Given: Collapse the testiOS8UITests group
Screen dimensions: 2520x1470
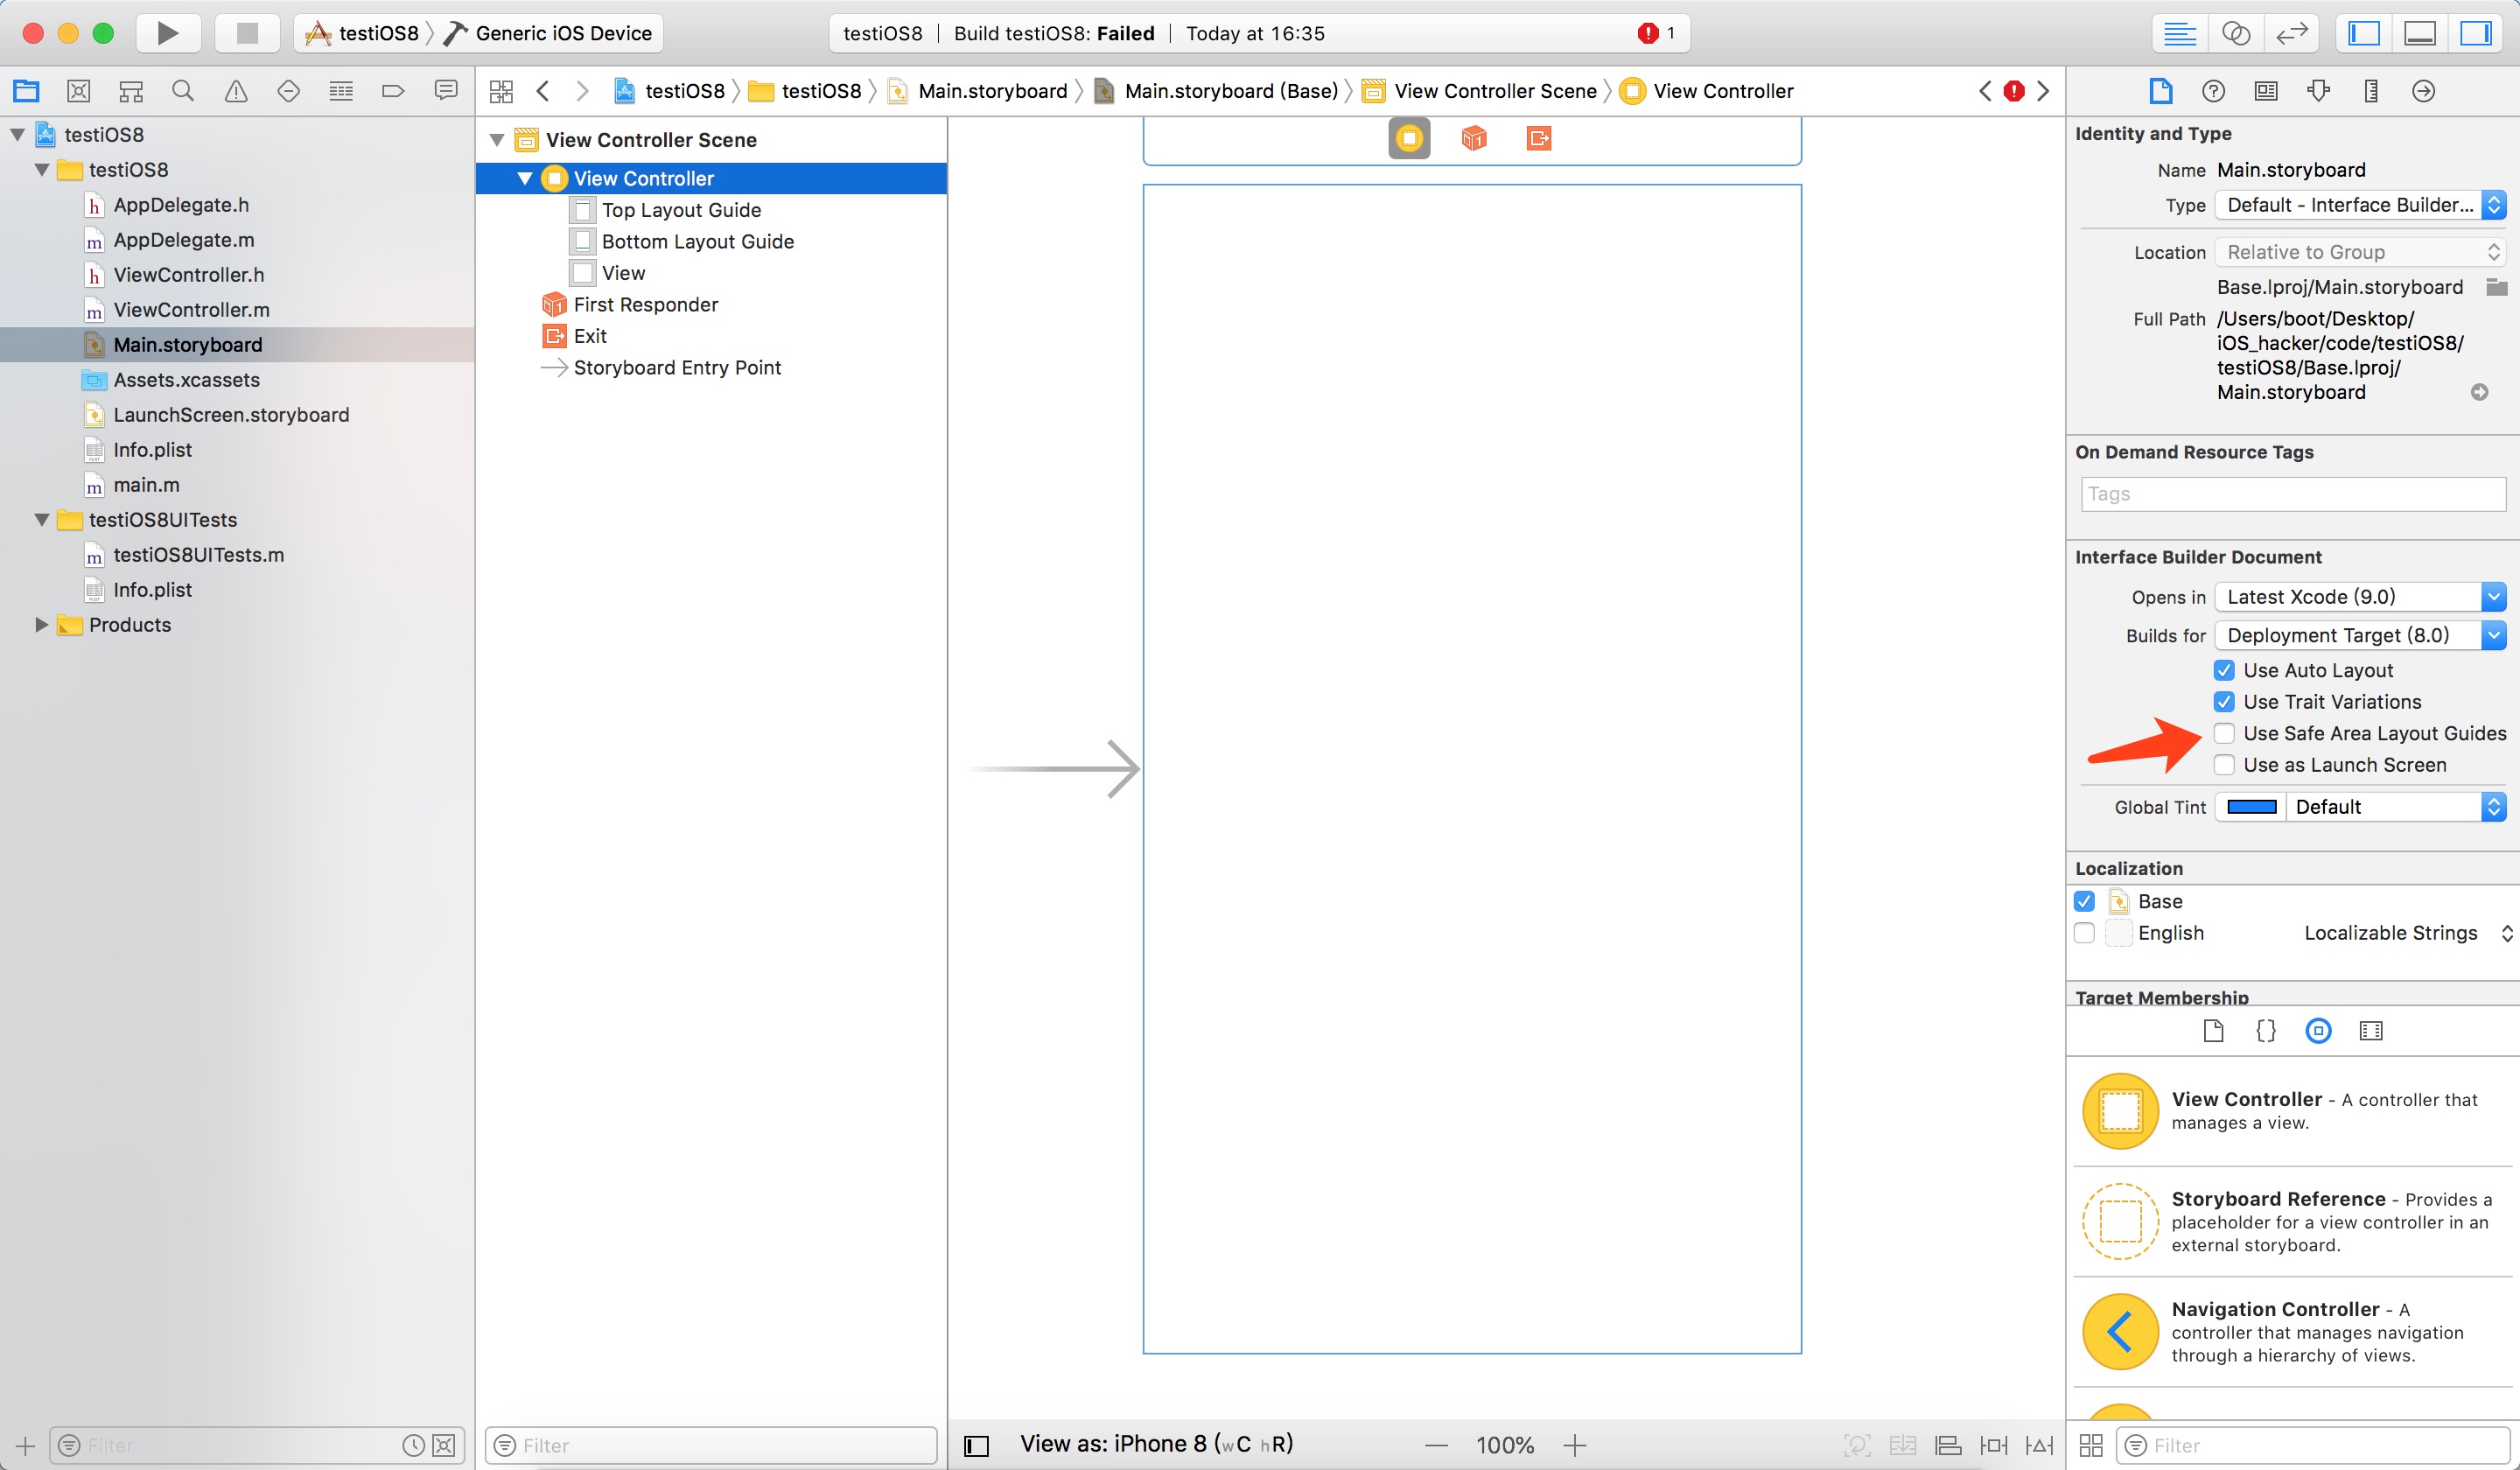Looking at the screenshot, I should click(x=42, y=519).
